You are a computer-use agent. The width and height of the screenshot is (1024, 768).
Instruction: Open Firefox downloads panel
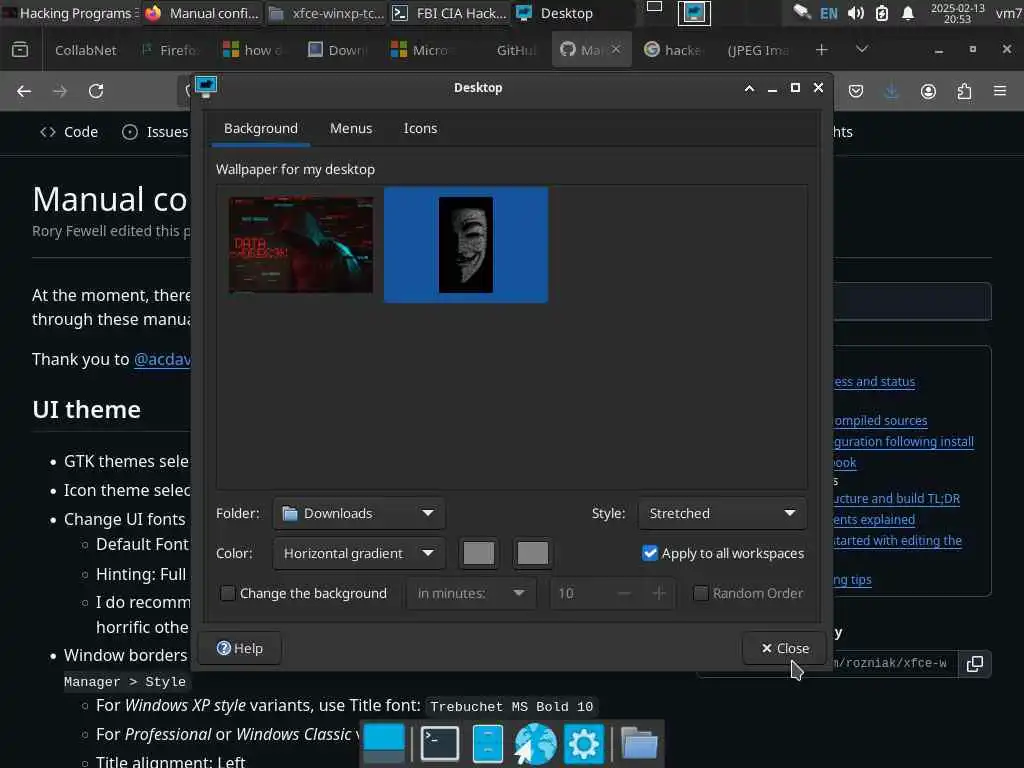tap(891, 91)
